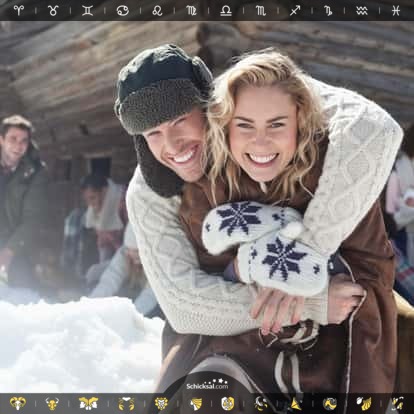Viewport: 414px width, 414px height.
Task: Select the Pisces glyph in the top bar
Action: pyautogui.click(x=396, y=10)
